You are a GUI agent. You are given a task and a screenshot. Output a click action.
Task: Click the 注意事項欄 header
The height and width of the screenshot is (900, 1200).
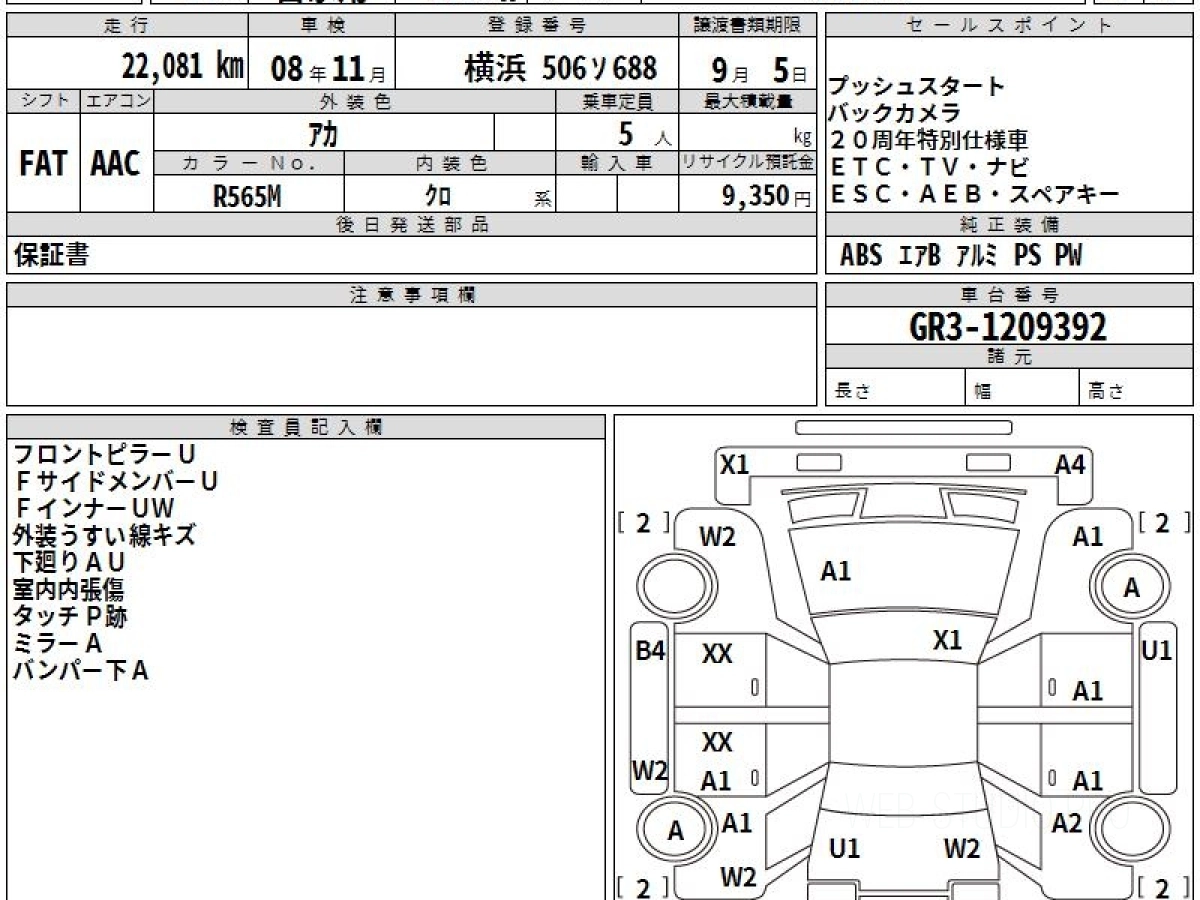click(412, 295)
